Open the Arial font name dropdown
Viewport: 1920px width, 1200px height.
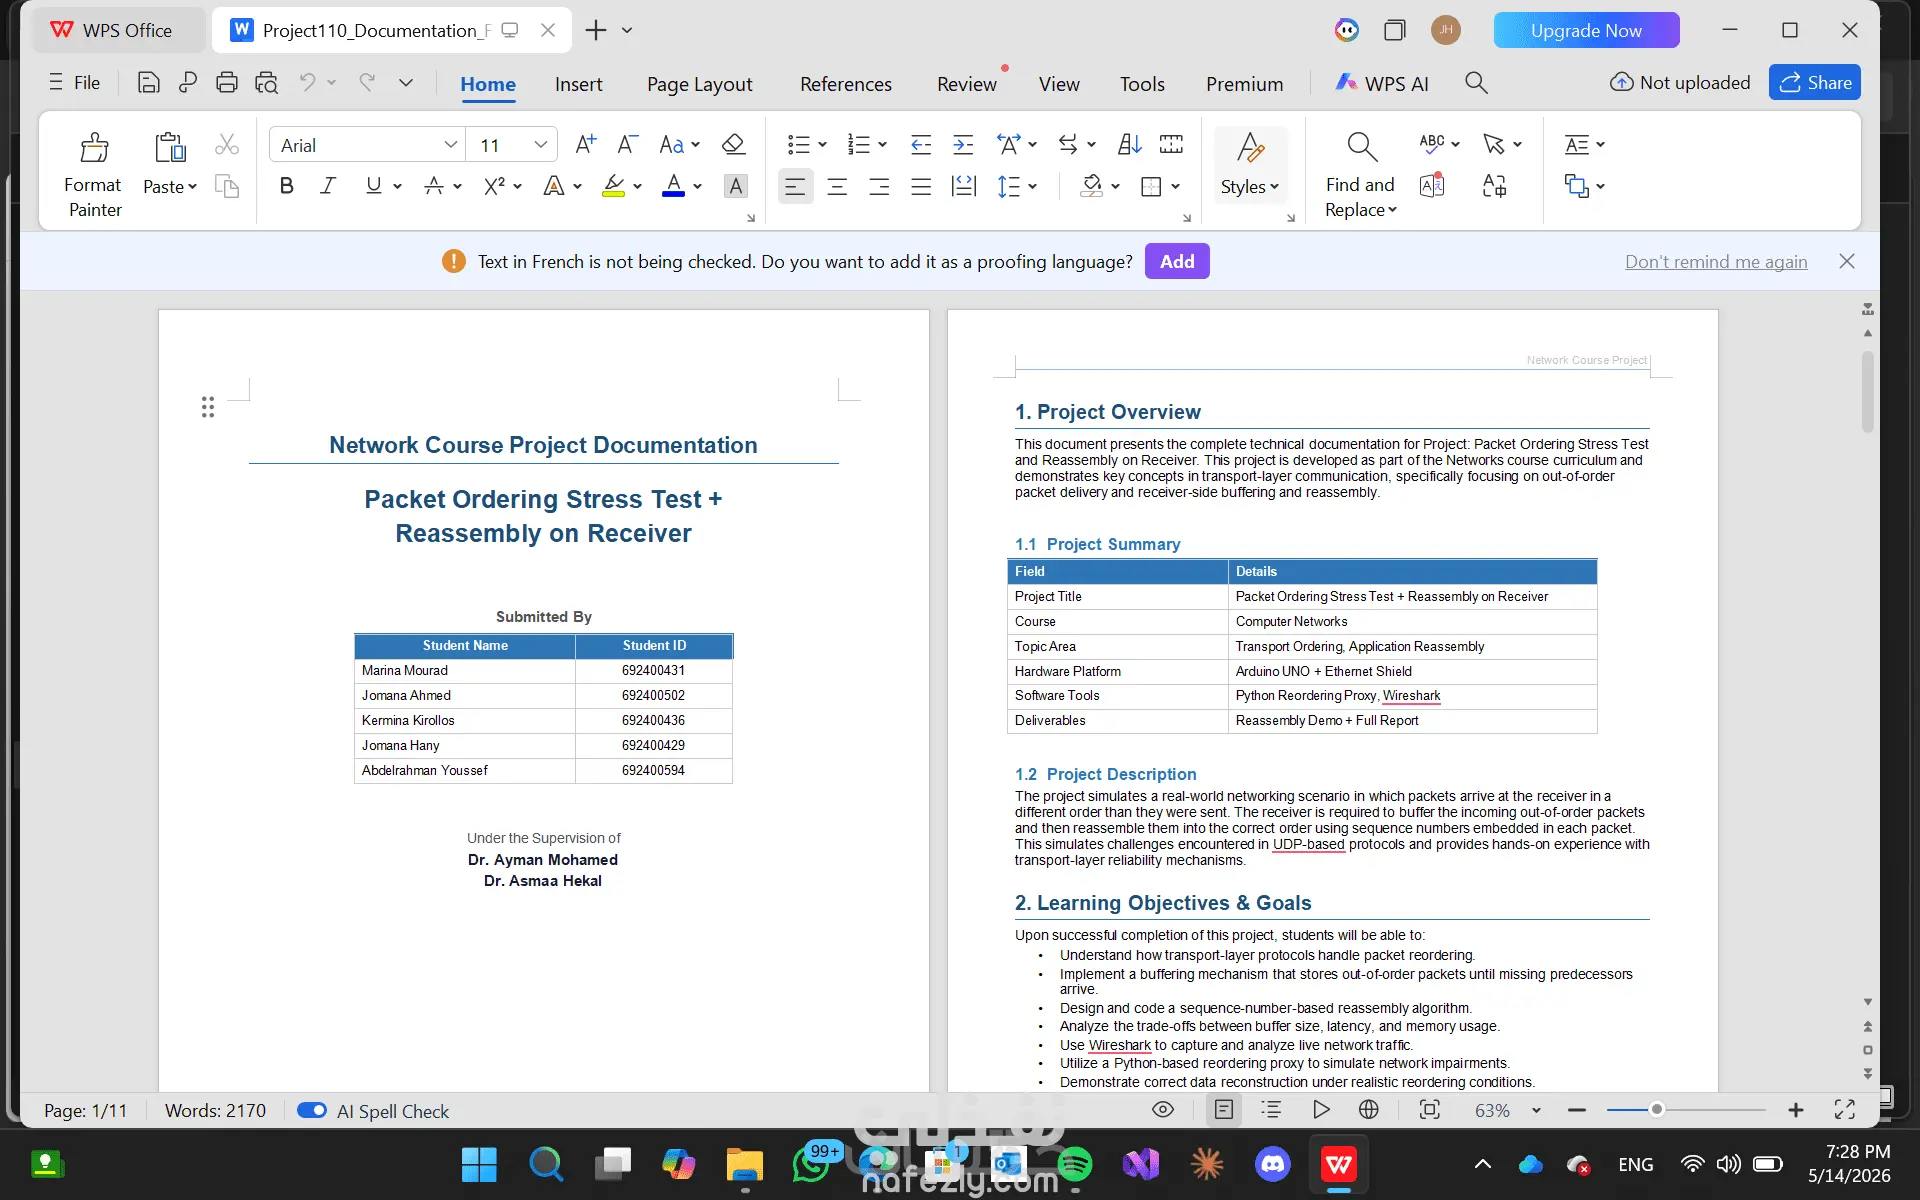[x=451, y=145]
